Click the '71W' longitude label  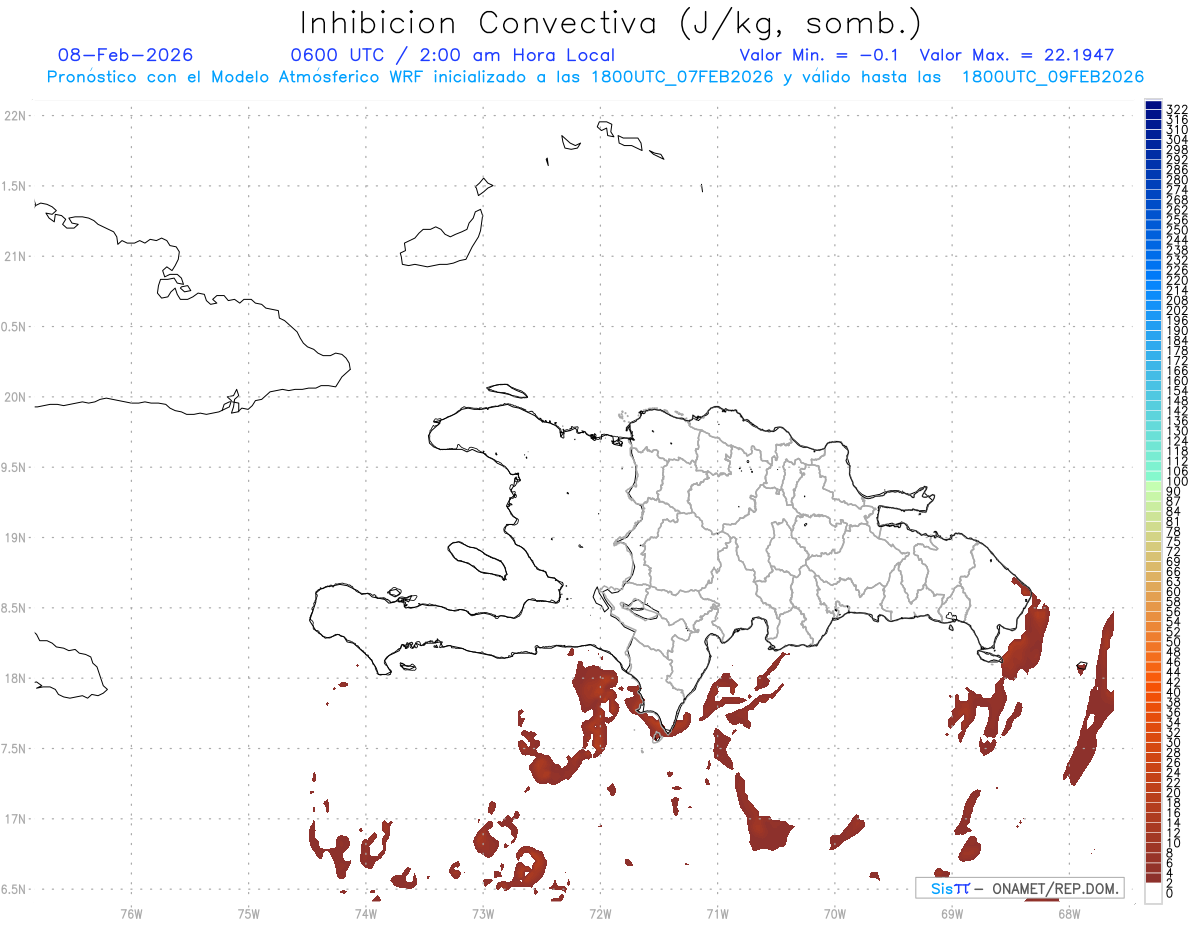point(717,914)
